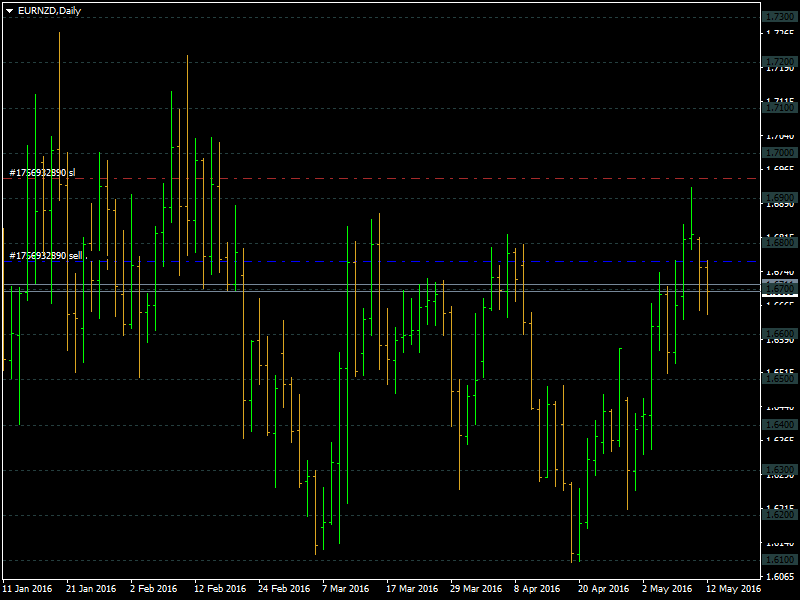This screenshot has width=800, height=600.
Task: Open the chart dropdown triangle beside EURNZD,Daily
Action: pyautogui.click(x=9, y=11)
